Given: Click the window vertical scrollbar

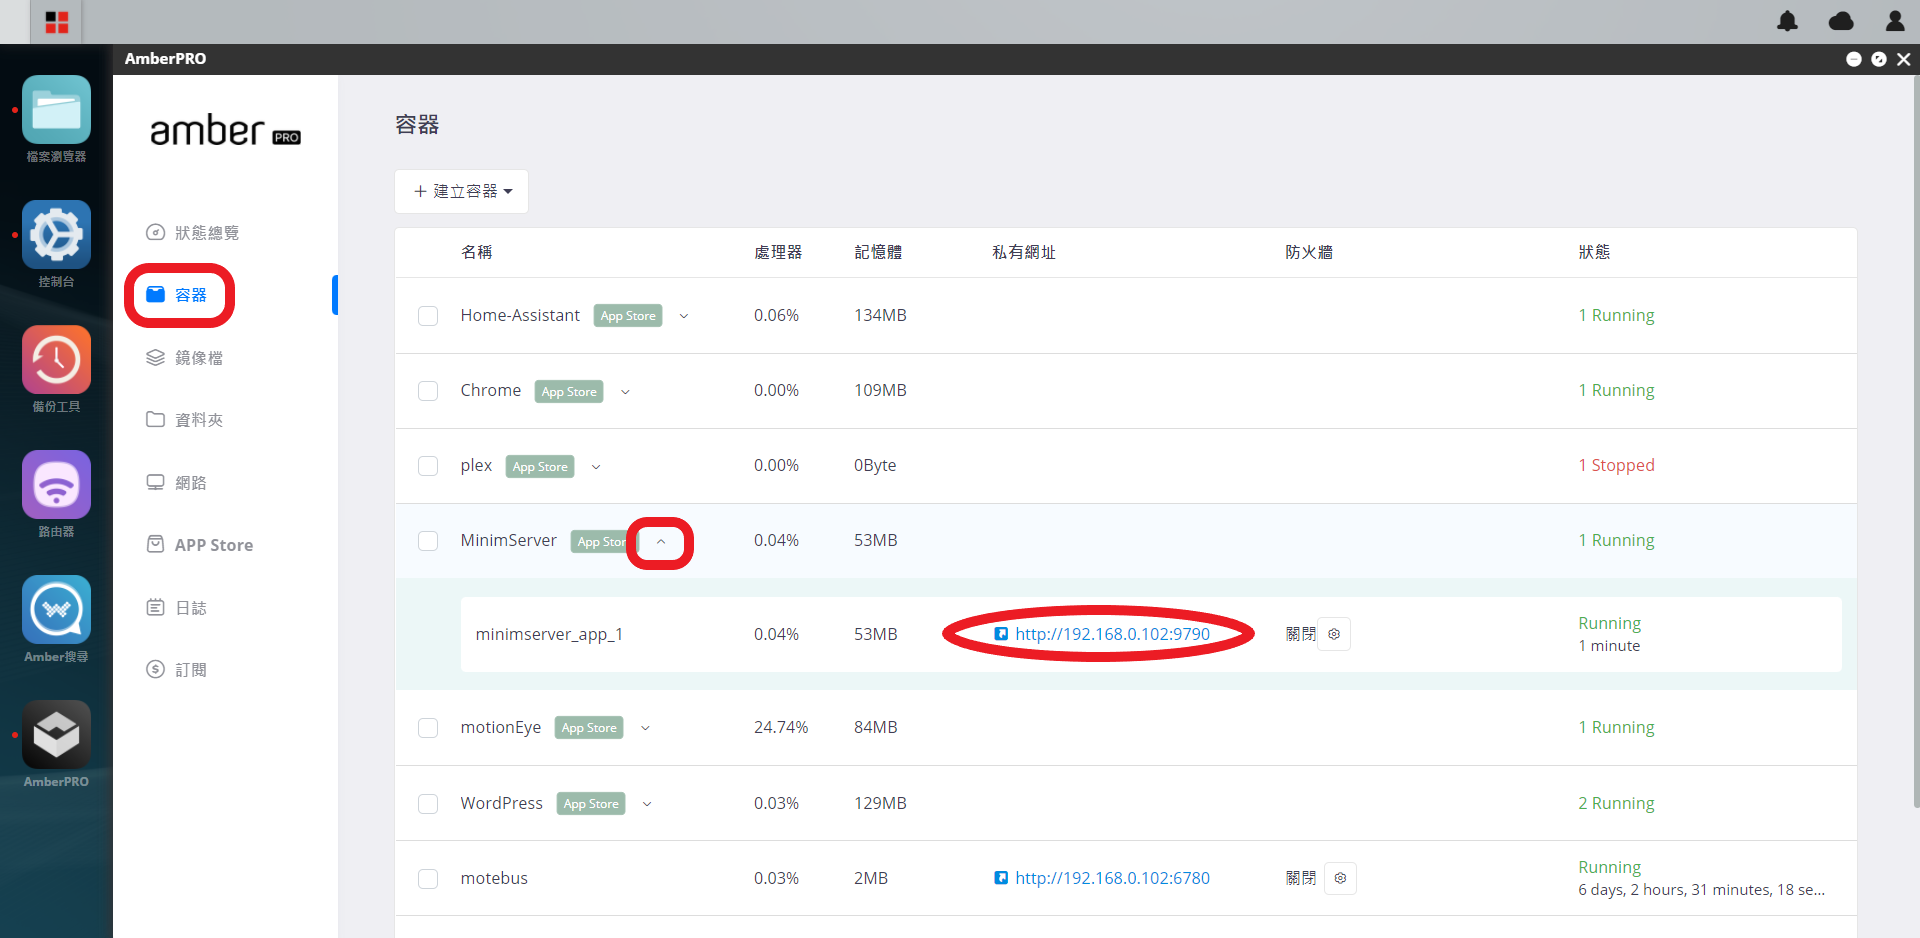Looking at the screenshot, I should pos(1915,440).
